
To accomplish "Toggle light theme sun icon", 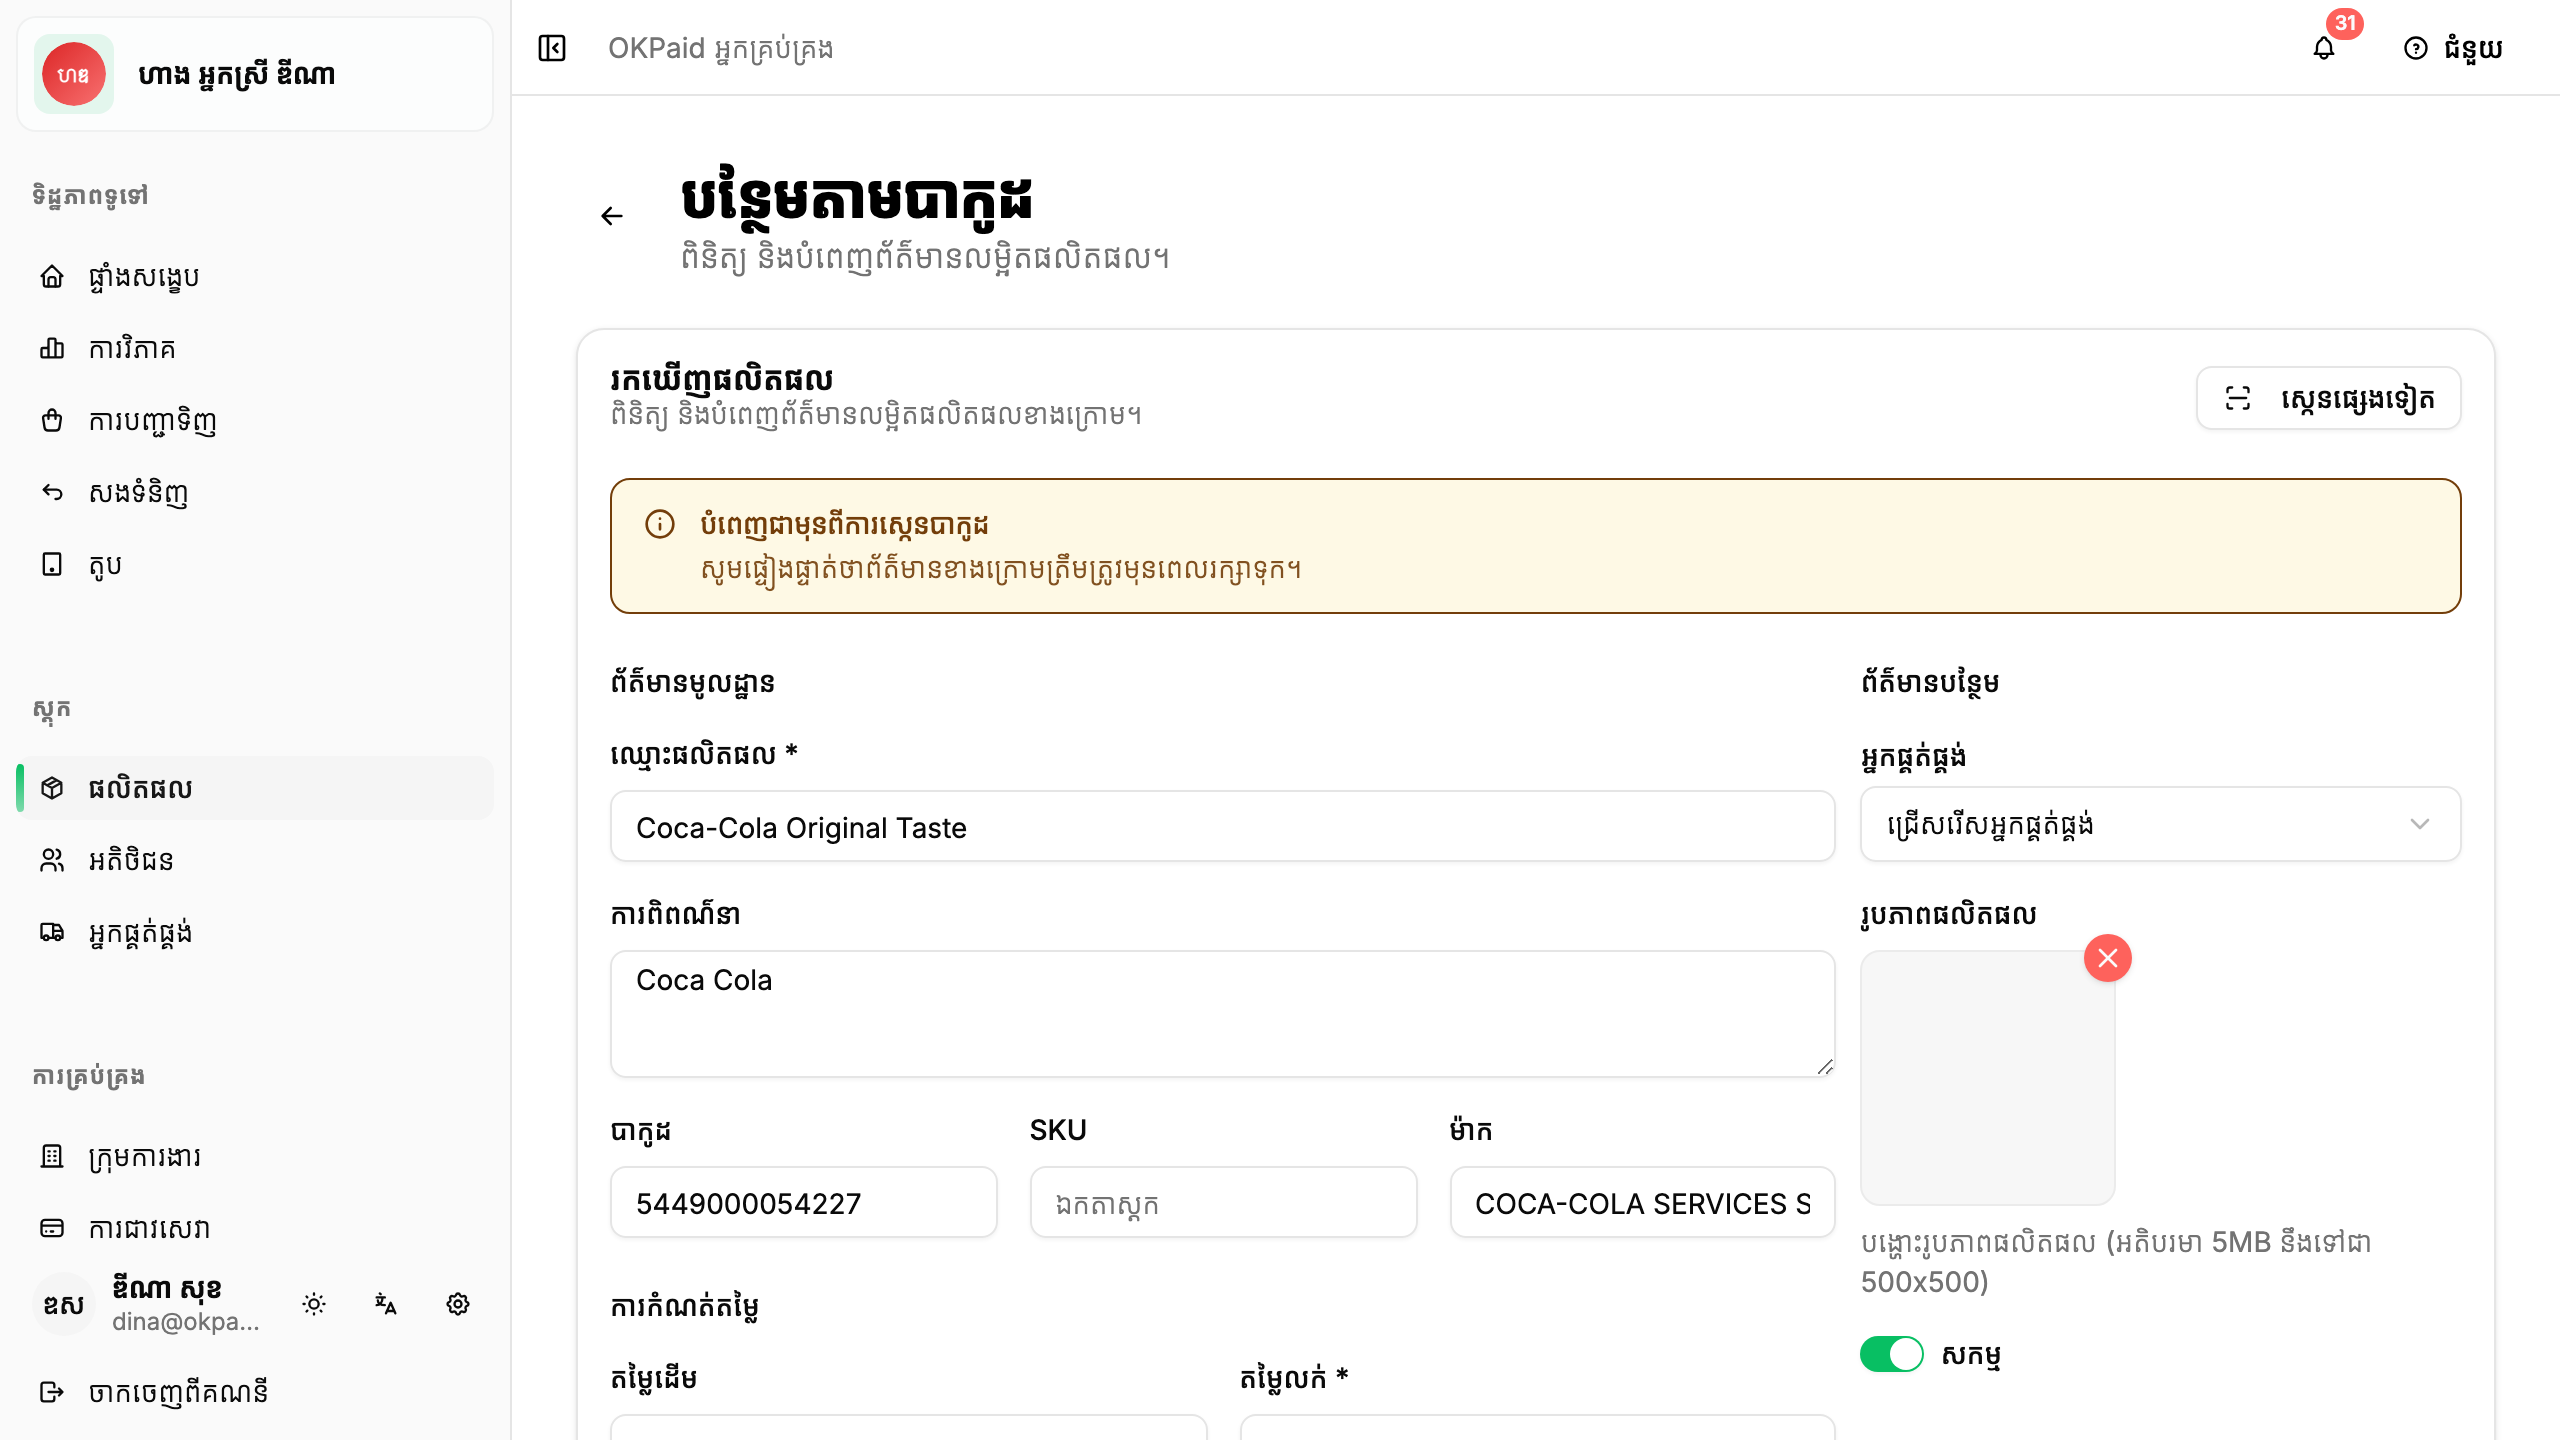I will 314,1304.
